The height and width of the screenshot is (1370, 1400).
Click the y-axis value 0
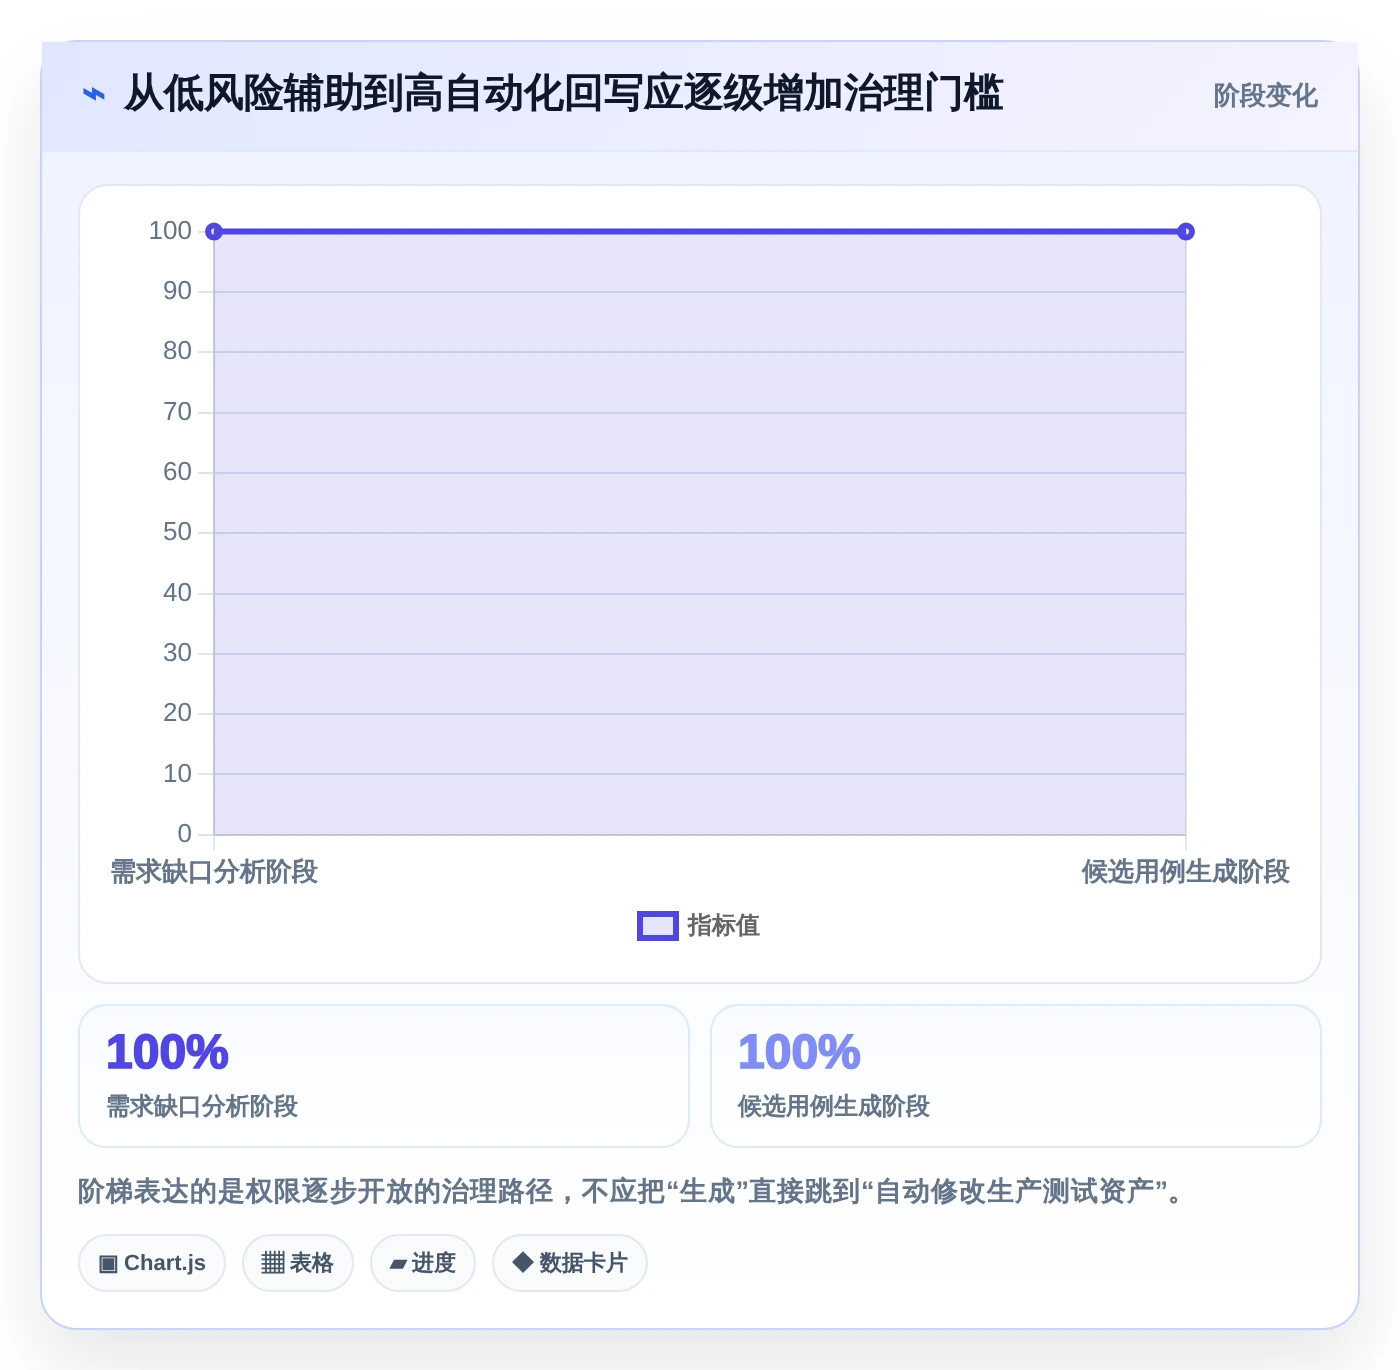184,834
